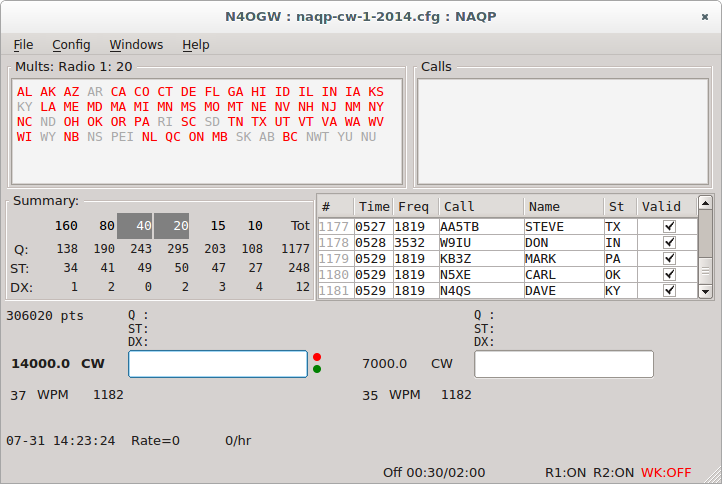Viewport: 722px width, 484px height.
Task: Click callsign W9IU in the log
Action: click(455, 243)
